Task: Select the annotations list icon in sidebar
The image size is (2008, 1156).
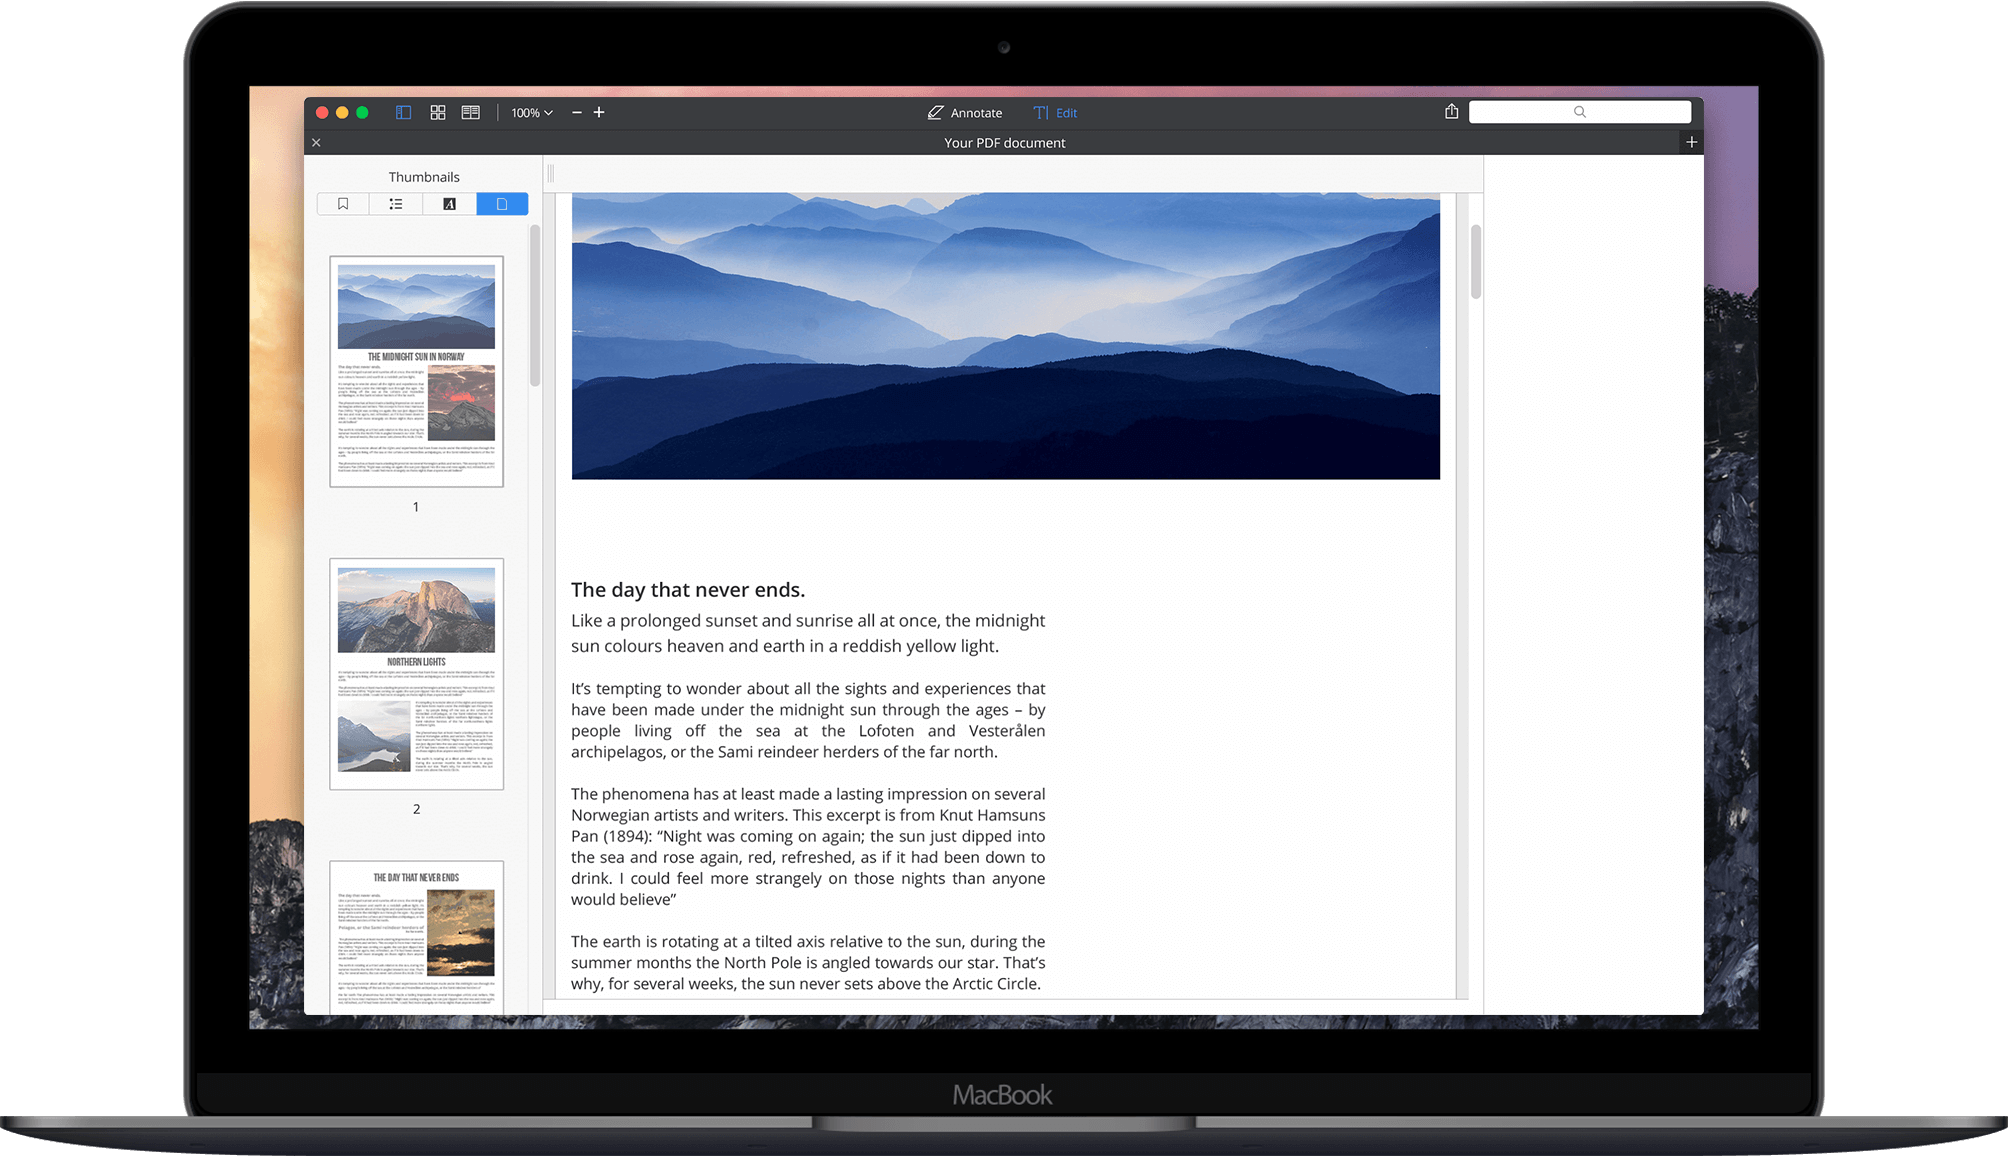Action: (x=394, y=203)
